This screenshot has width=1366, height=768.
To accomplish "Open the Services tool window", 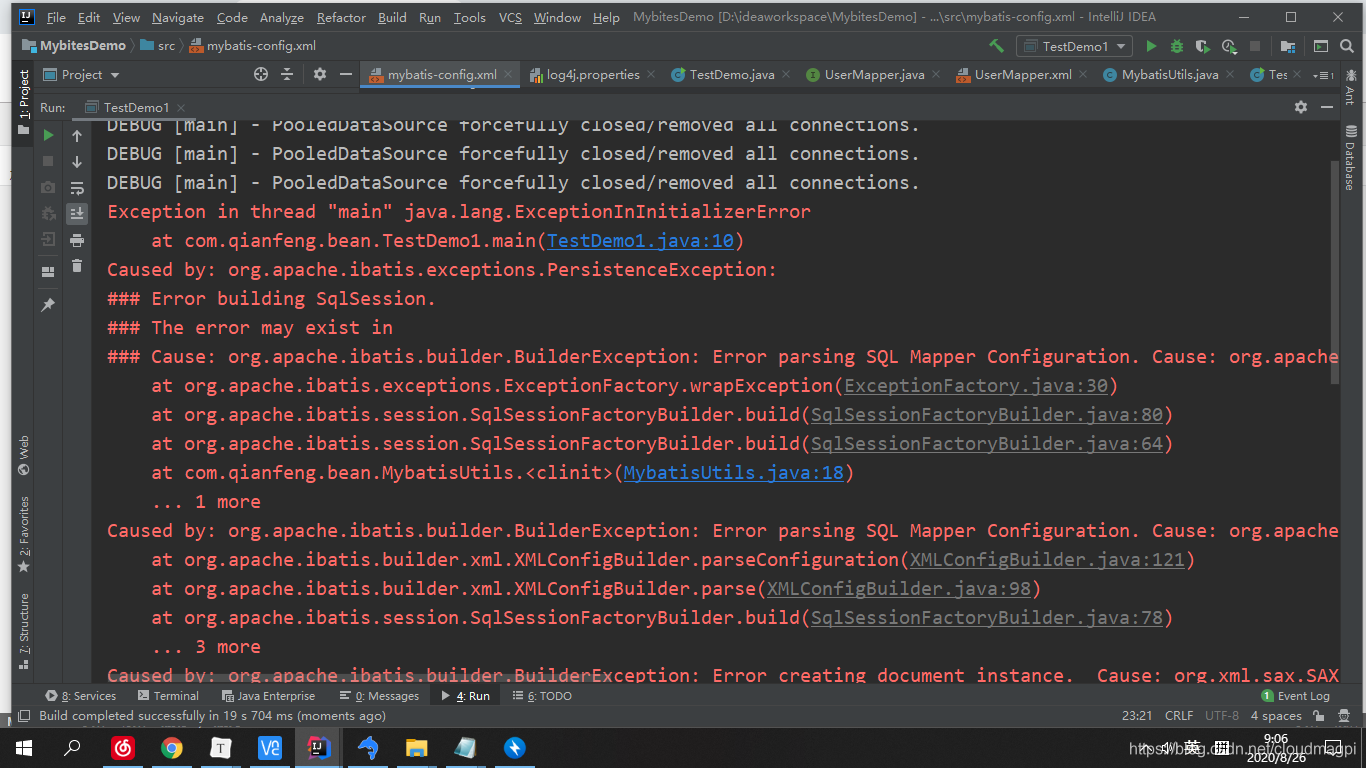I will [x=81, y=695].
